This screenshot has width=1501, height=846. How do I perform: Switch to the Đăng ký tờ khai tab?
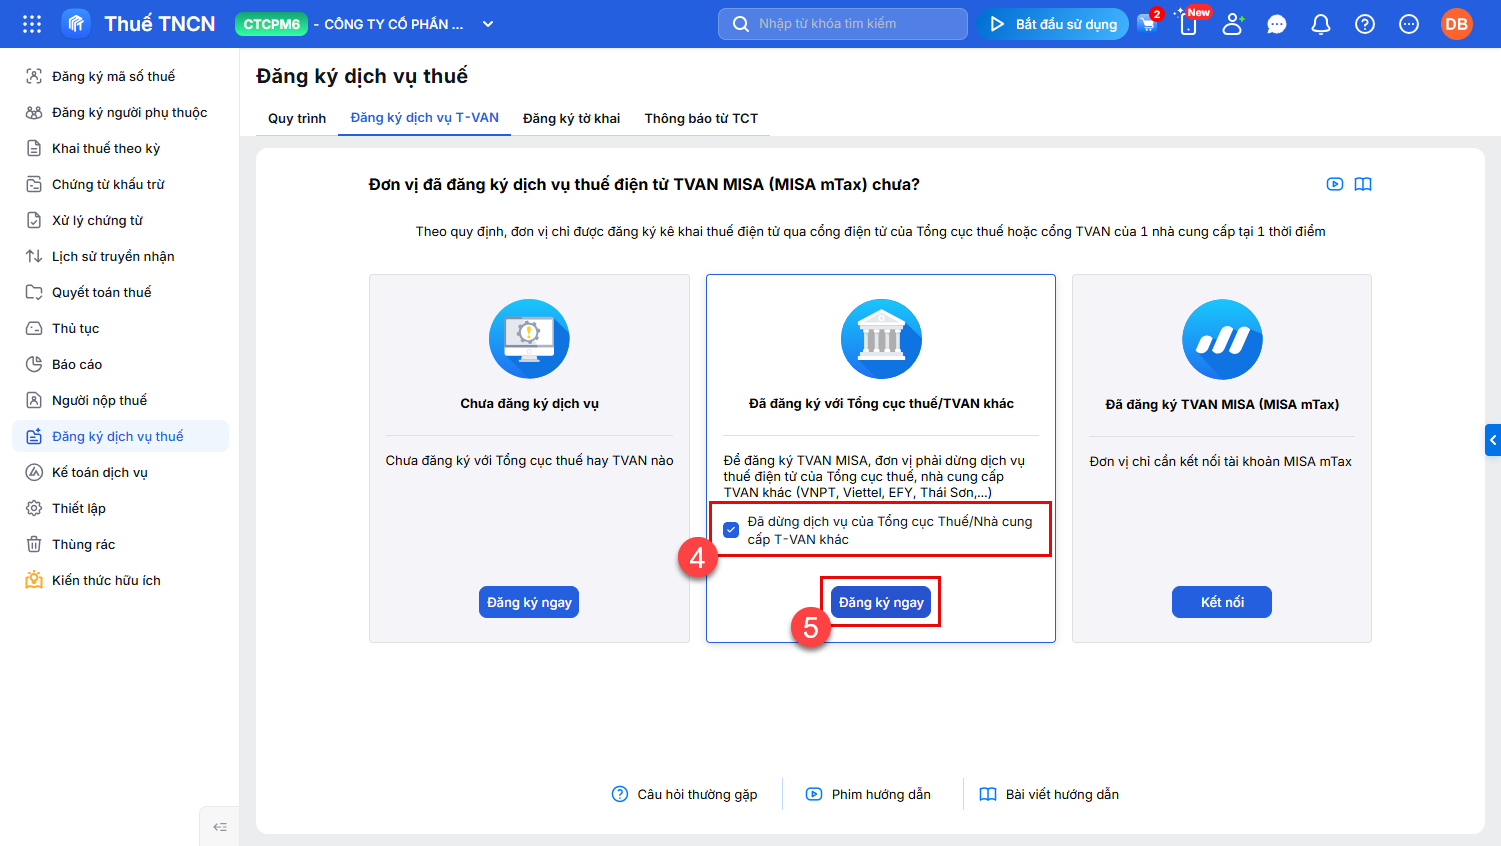[572, 118]
